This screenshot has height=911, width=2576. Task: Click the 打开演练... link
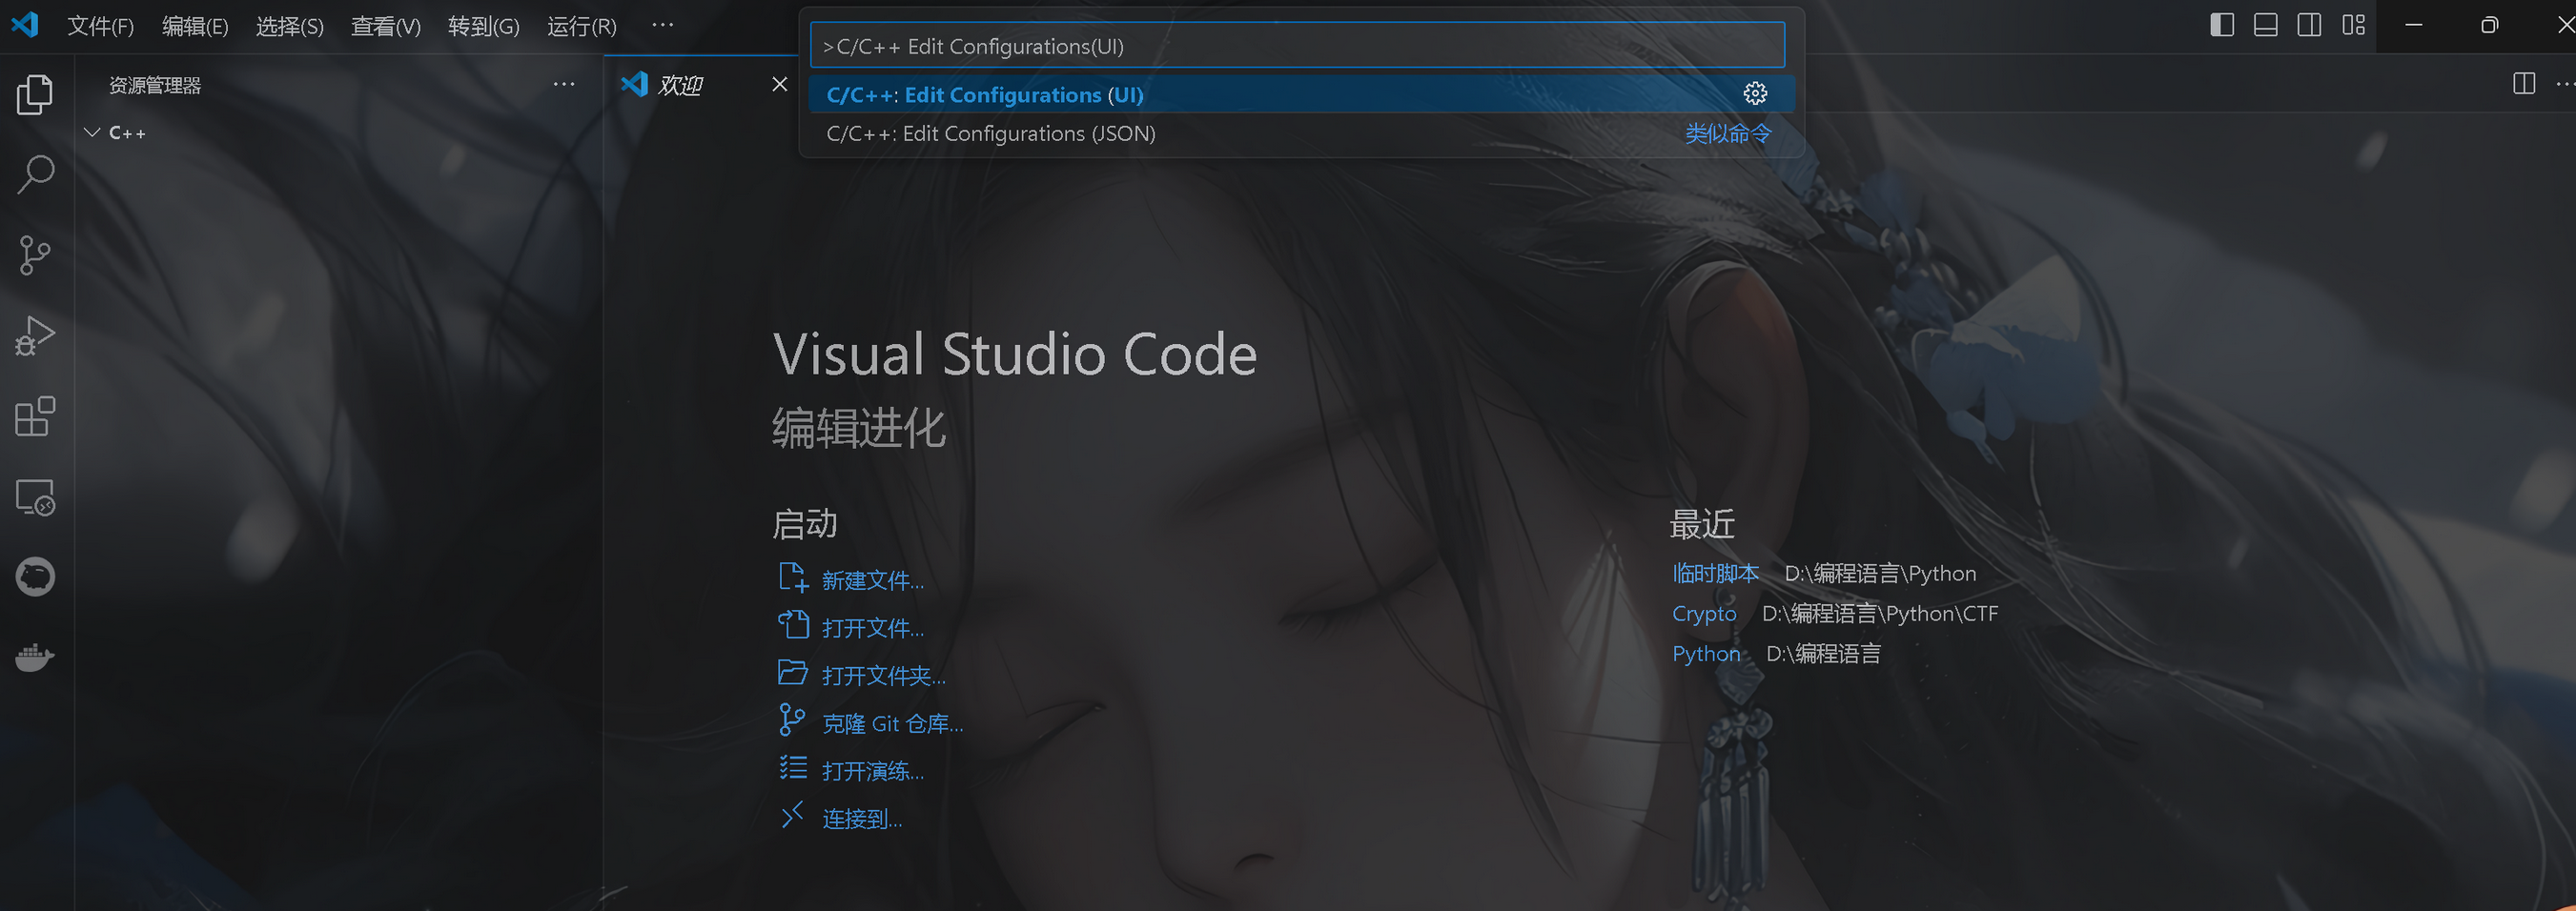click(x=873, y=771)
